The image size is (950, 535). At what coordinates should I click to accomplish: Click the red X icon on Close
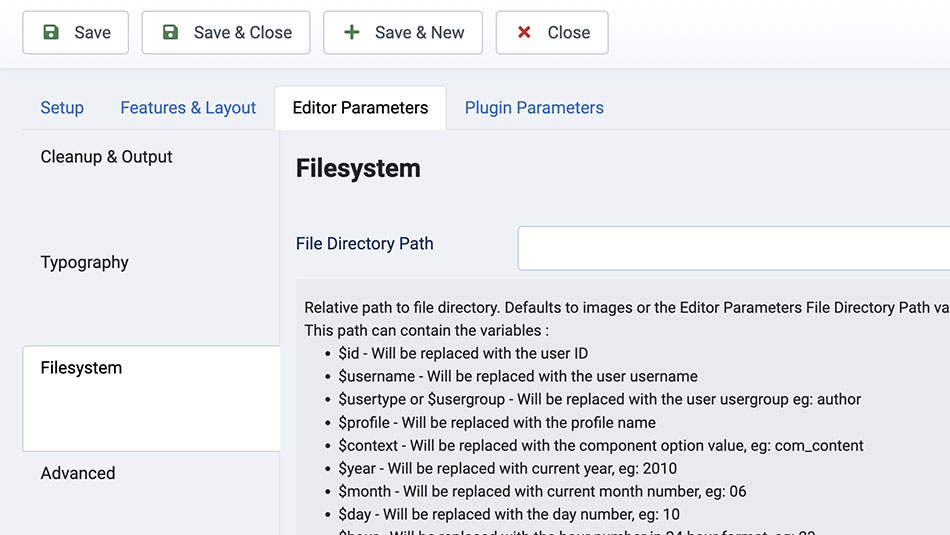click(524, 33)
